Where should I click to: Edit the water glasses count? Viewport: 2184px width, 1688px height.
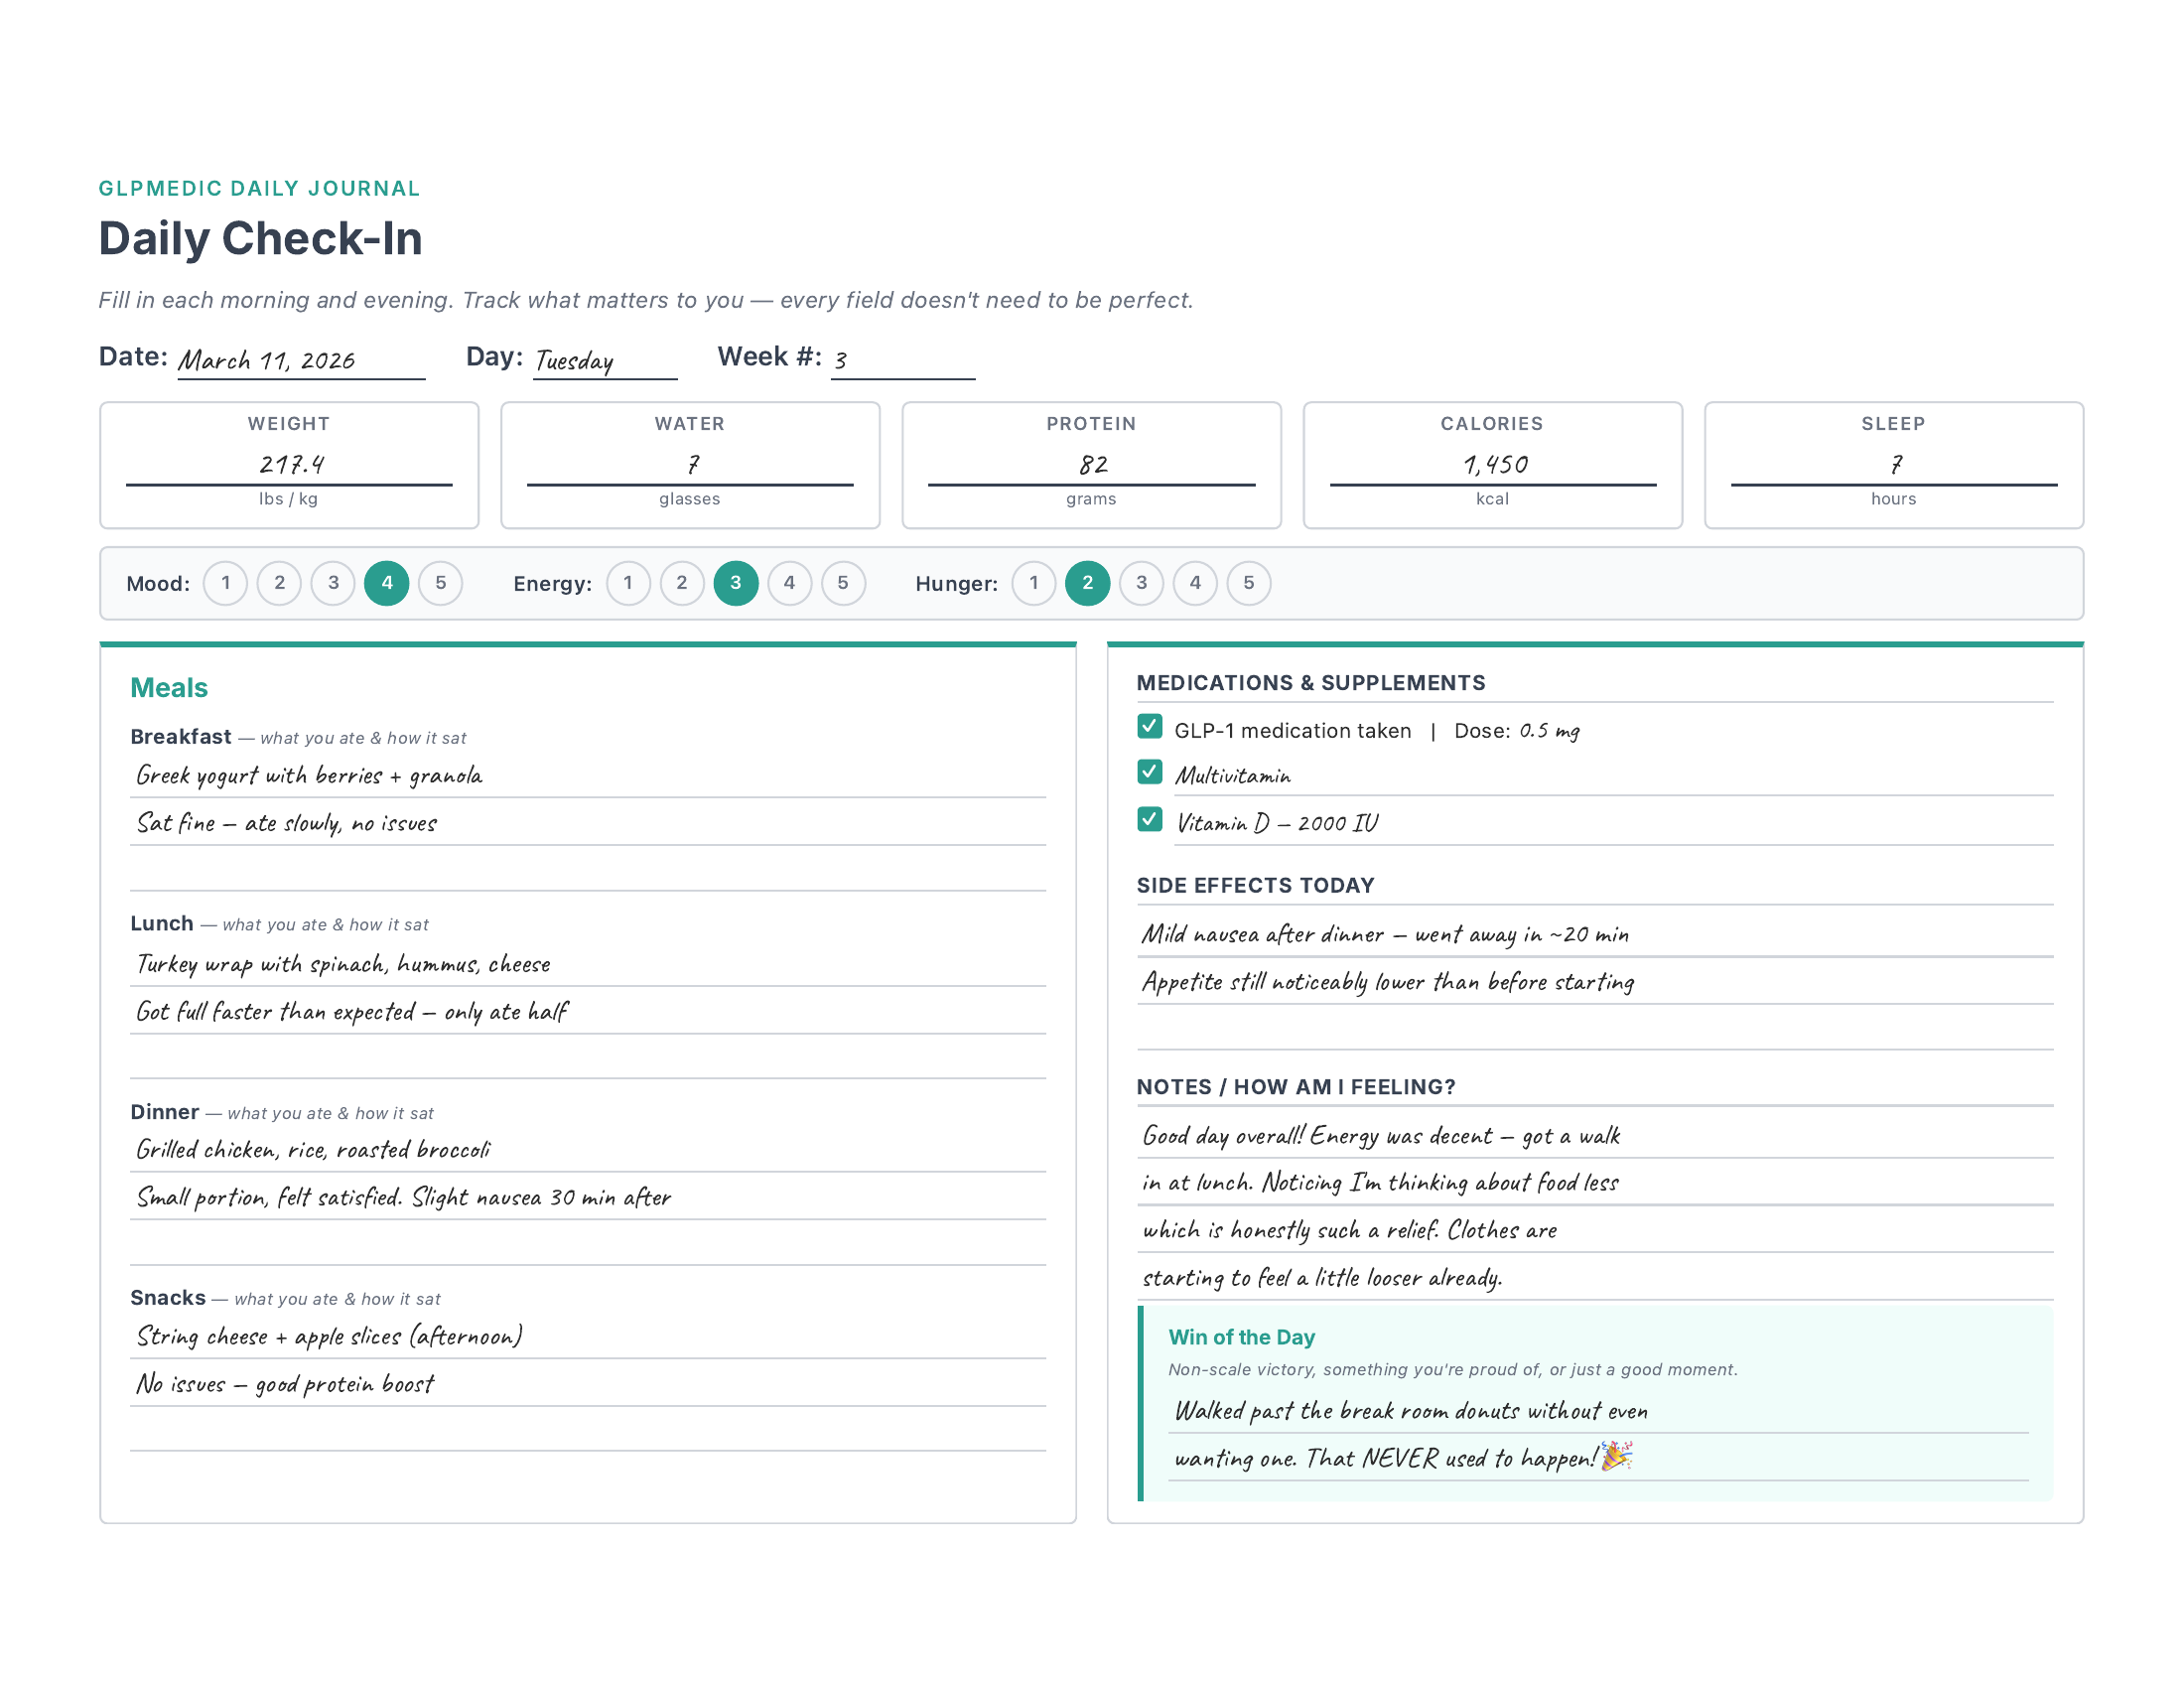pos(689,463)
